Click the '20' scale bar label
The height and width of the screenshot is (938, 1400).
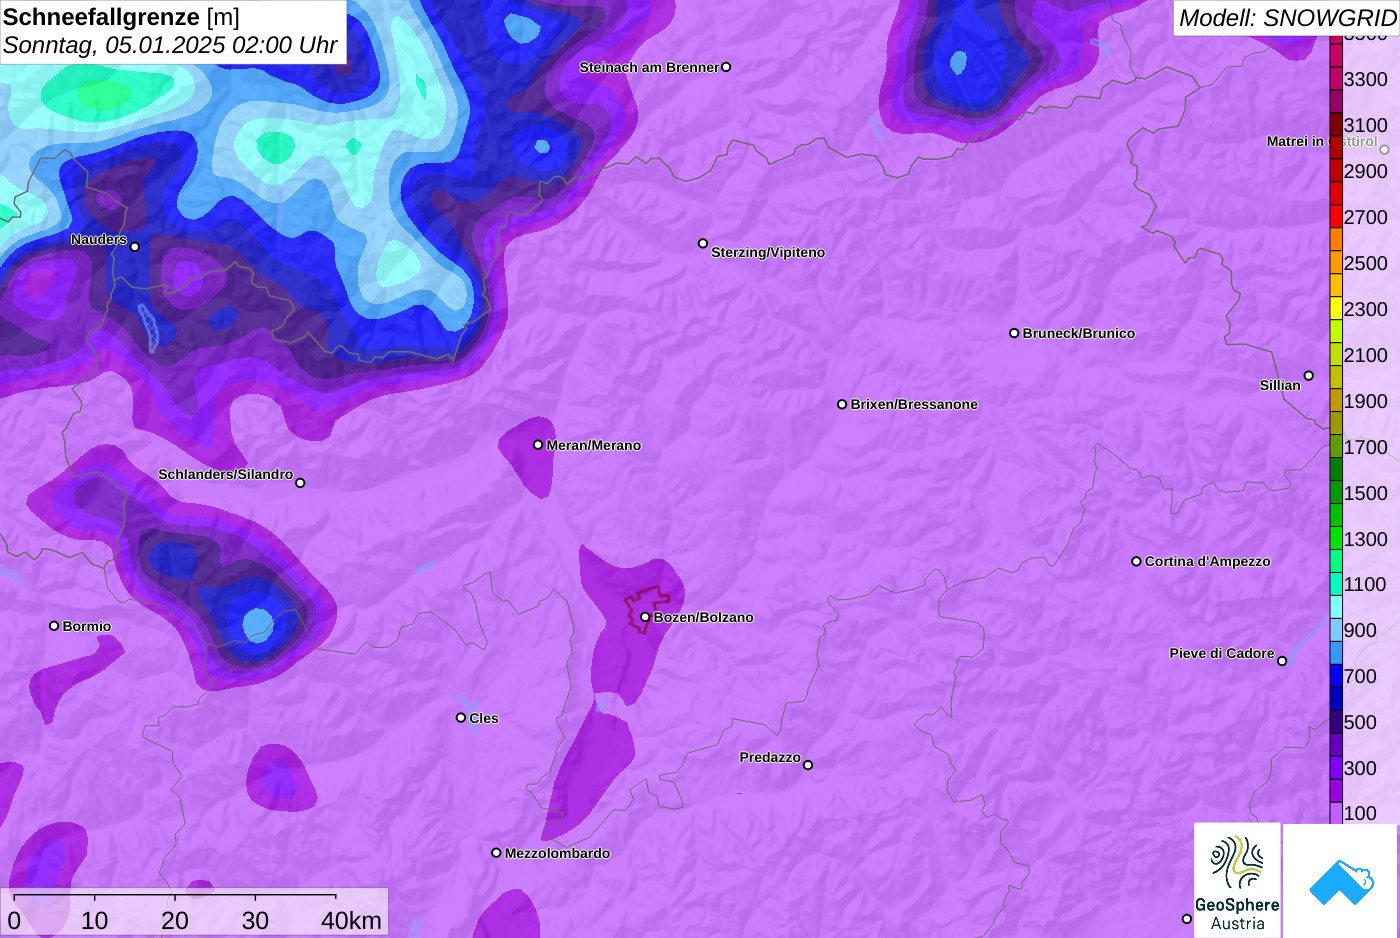pos(175,921)
